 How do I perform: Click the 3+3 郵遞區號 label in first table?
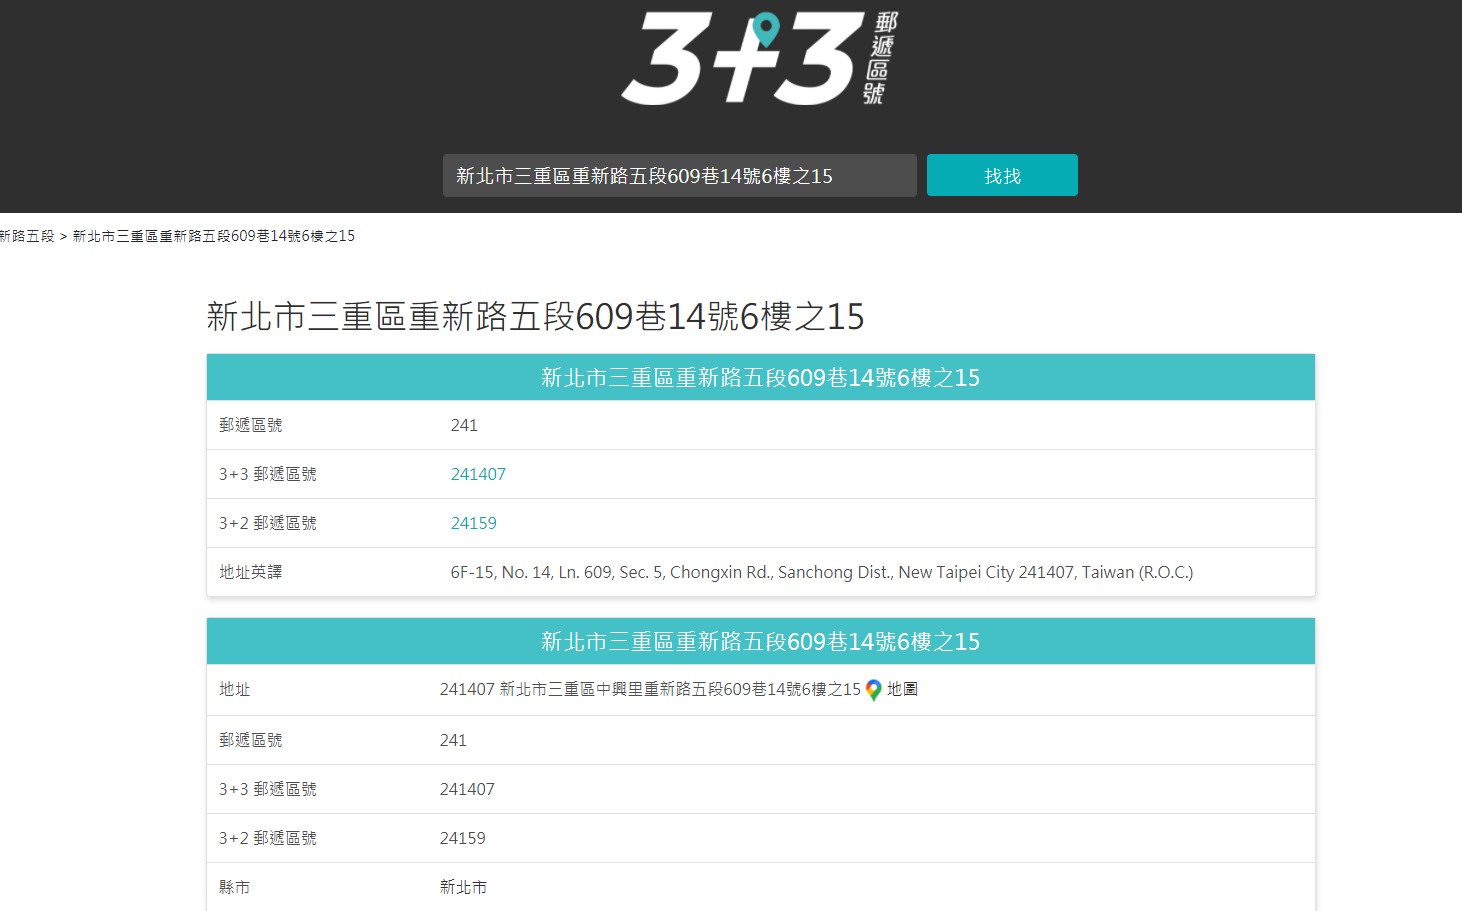(x=268, y=474)
